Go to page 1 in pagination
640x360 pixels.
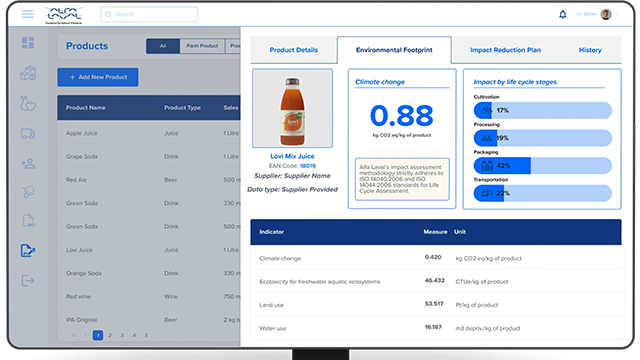[x=98, y=336]
